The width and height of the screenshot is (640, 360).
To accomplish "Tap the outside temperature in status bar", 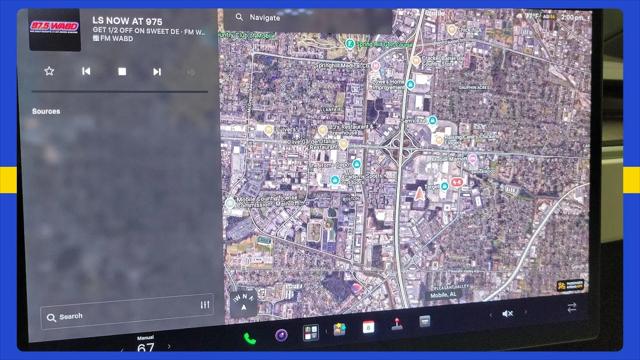I will pos(532,16).
